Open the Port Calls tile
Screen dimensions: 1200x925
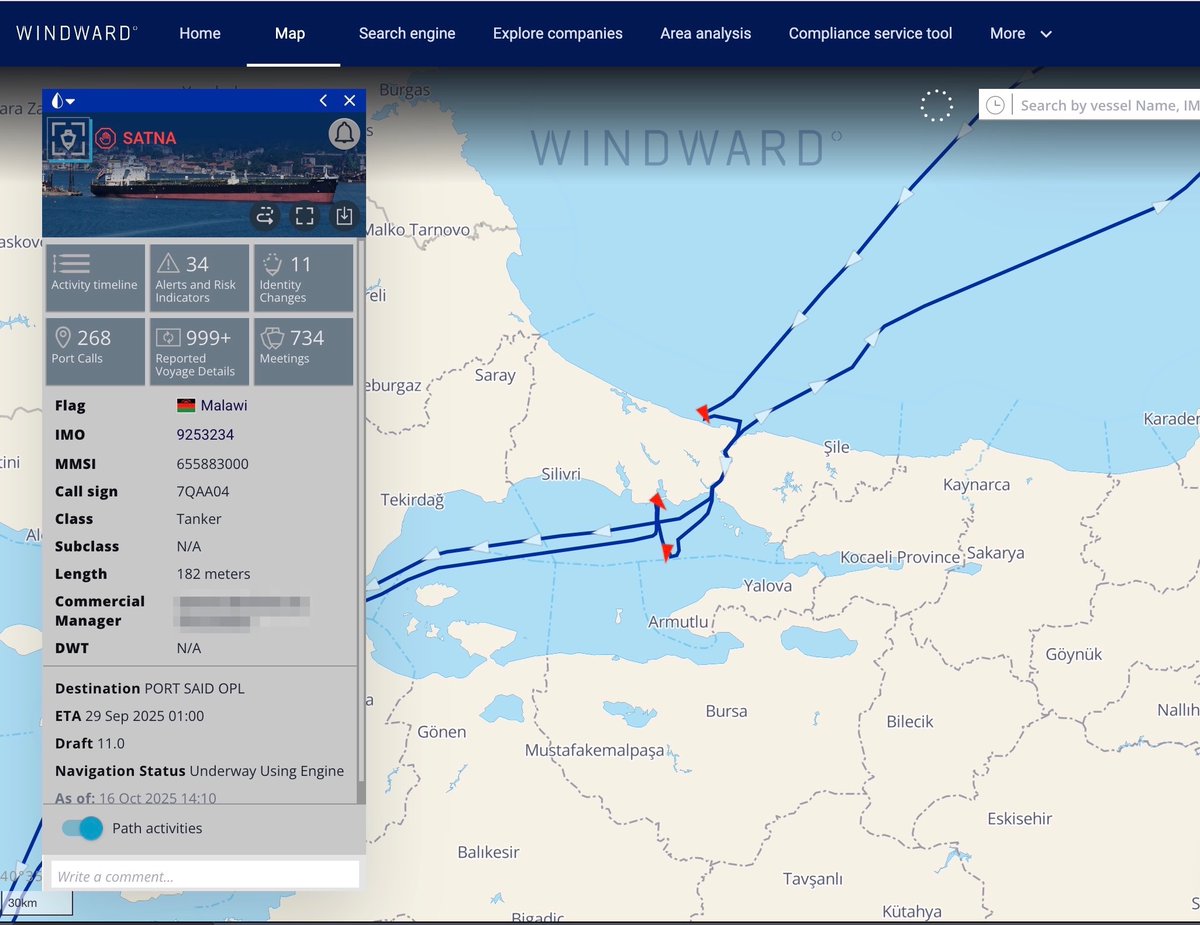pos(95,351)
